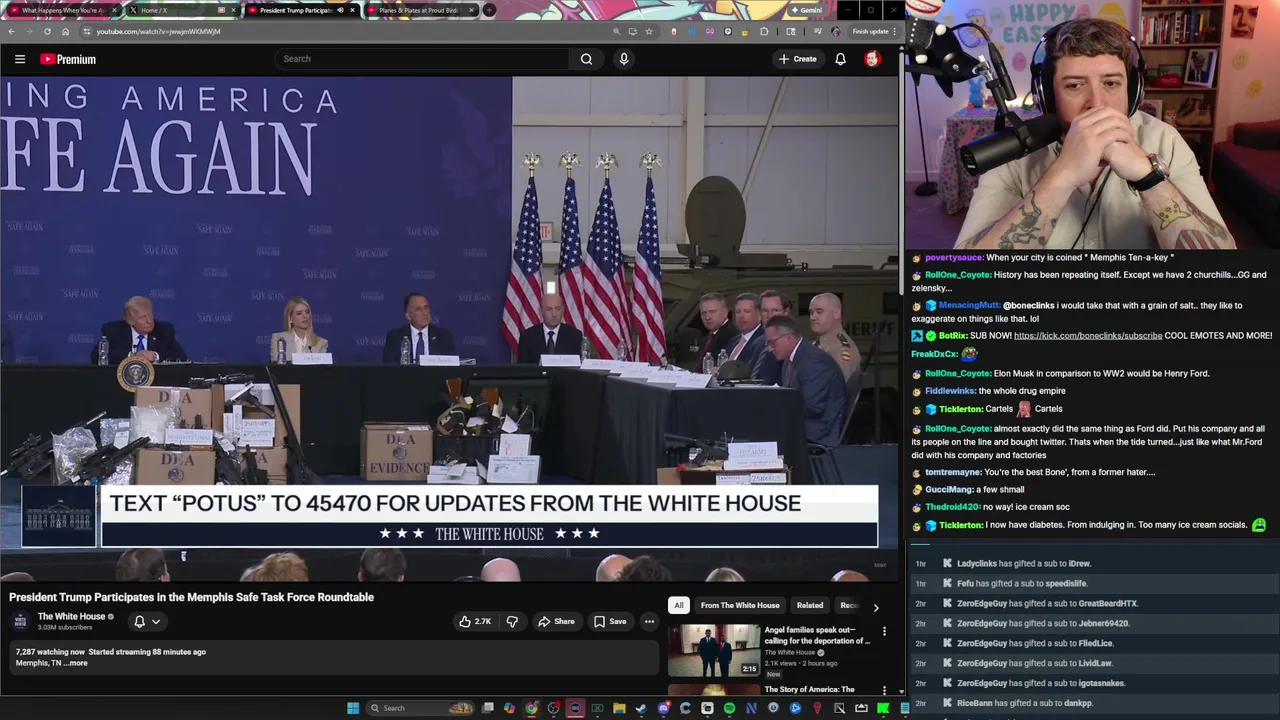Open OBS Studio from taskbar
1280x720 pixels.
click(554, 708)
